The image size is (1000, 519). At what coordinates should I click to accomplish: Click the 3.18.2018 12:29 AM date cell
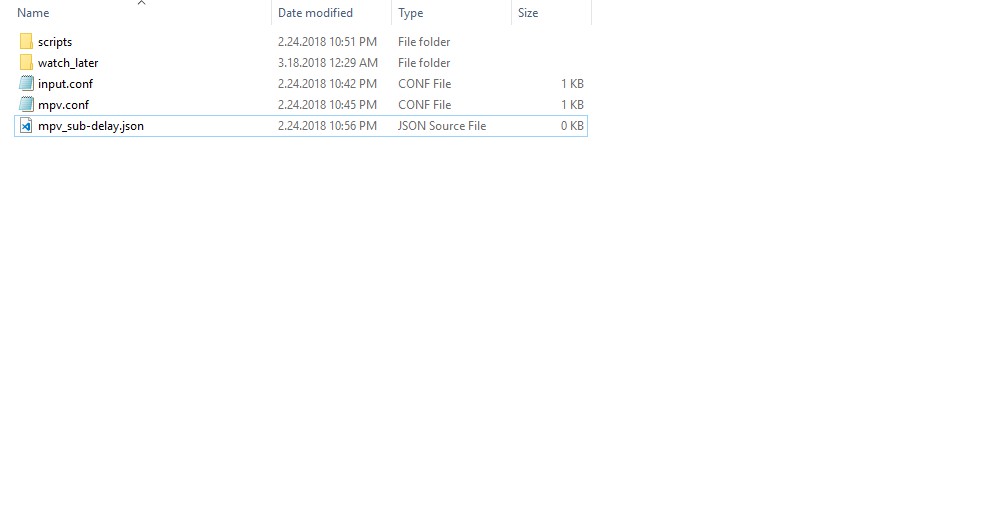click(x=327, y=63)
